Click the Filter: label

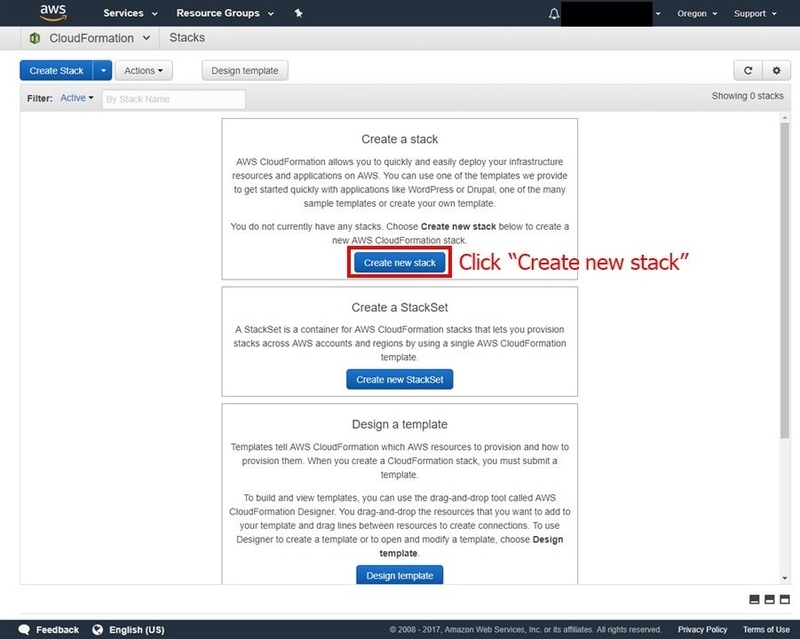click(40, 98)
